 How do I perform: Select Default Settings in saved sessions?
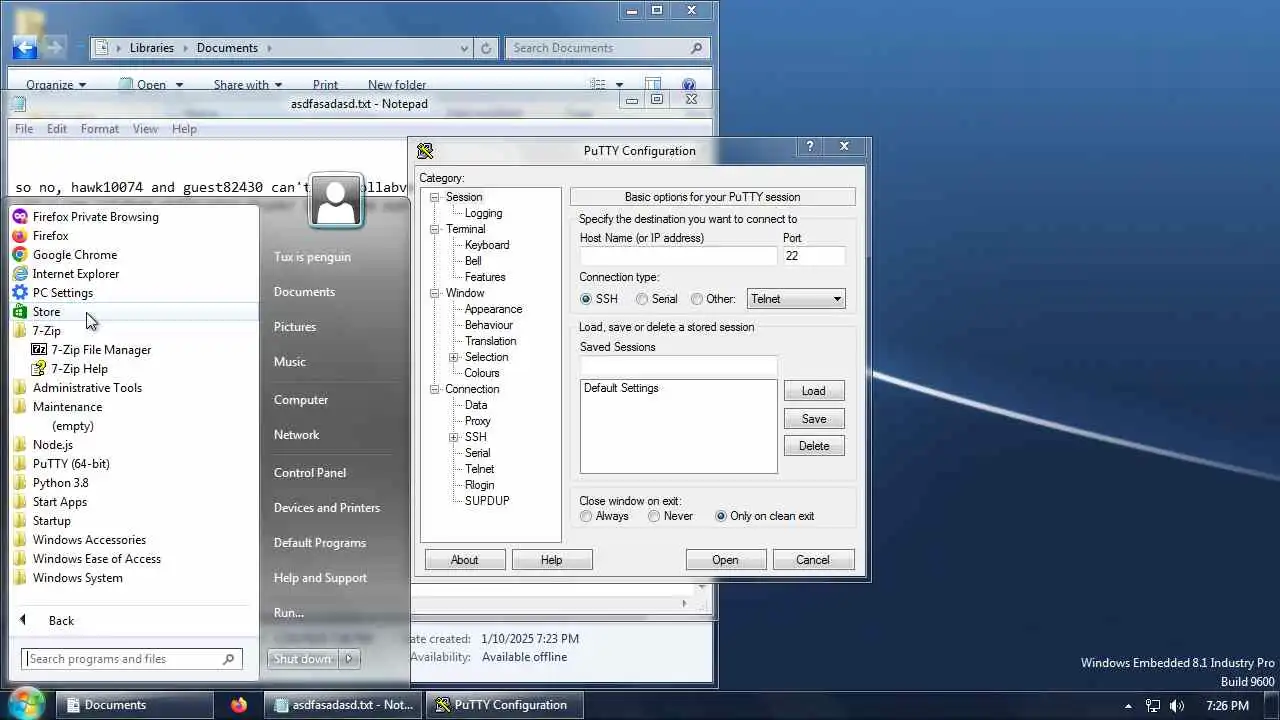[621, 388]
